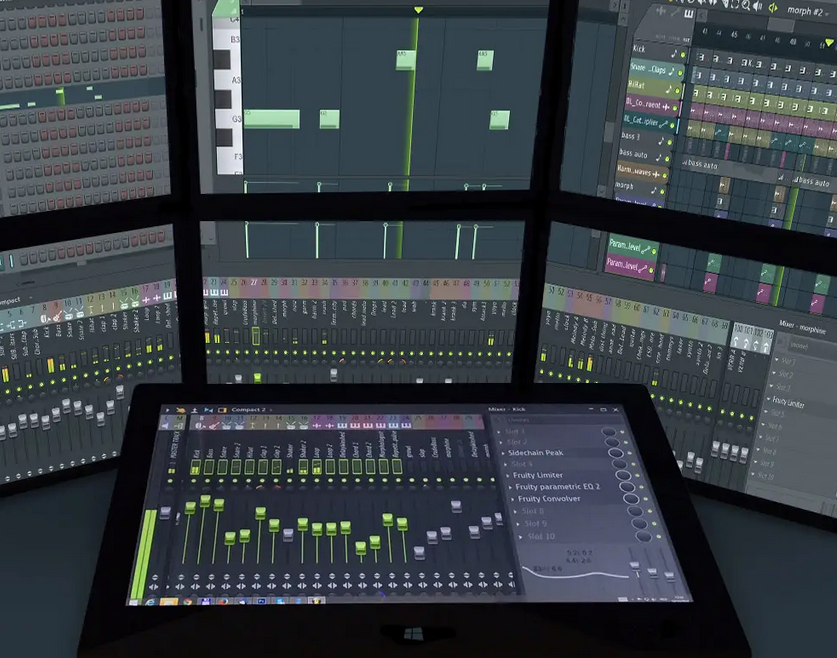Mute the Kick track in the playlist

(683, 55)
